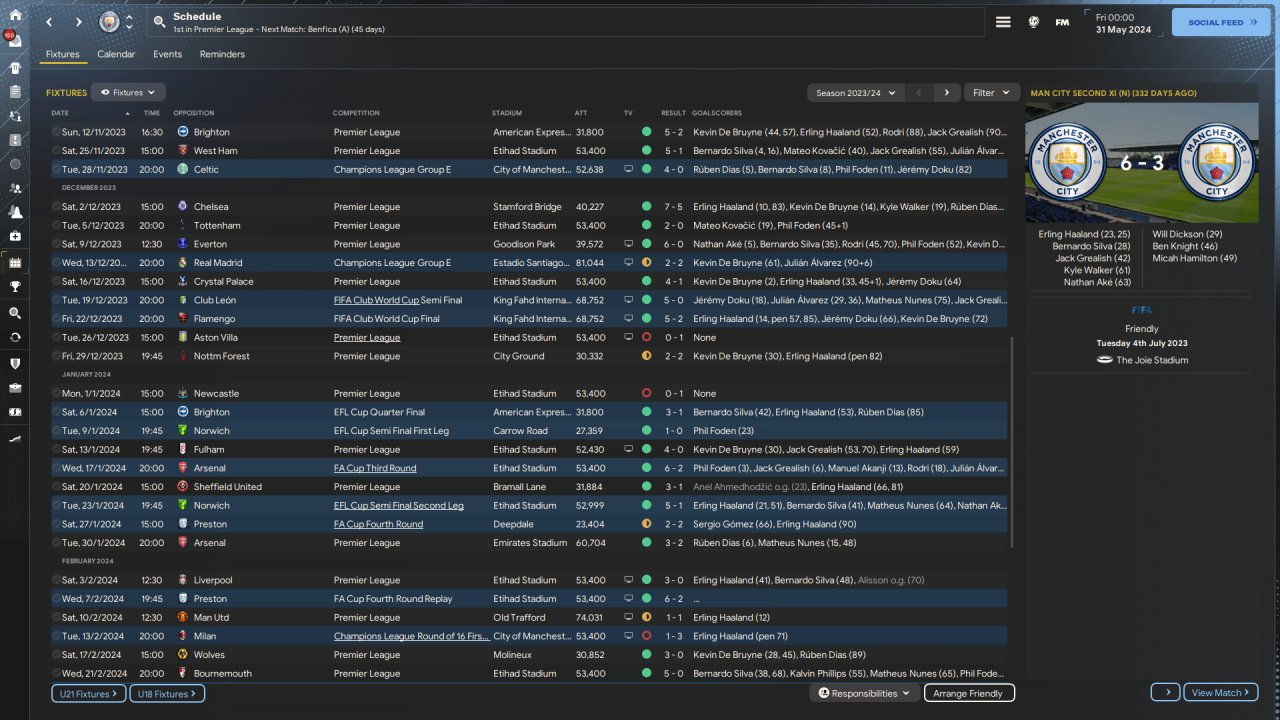This screenshot has height=720, width=1280.
Task: Expand the Fixtures view dropdown
Action: tap(128, 93)
